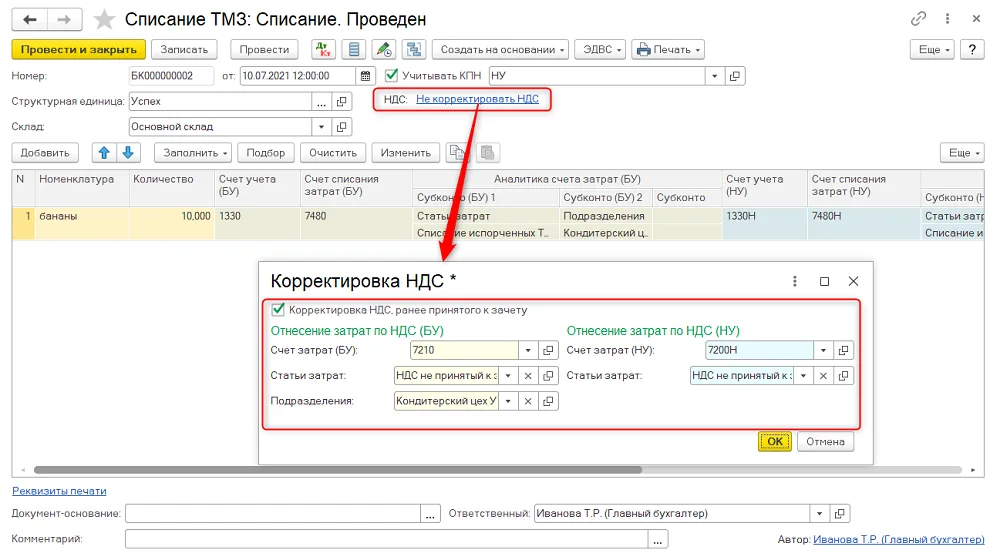1000x560 pixels.
Task: Open Подразделения item card in dialog
Action: coord(548,401)
